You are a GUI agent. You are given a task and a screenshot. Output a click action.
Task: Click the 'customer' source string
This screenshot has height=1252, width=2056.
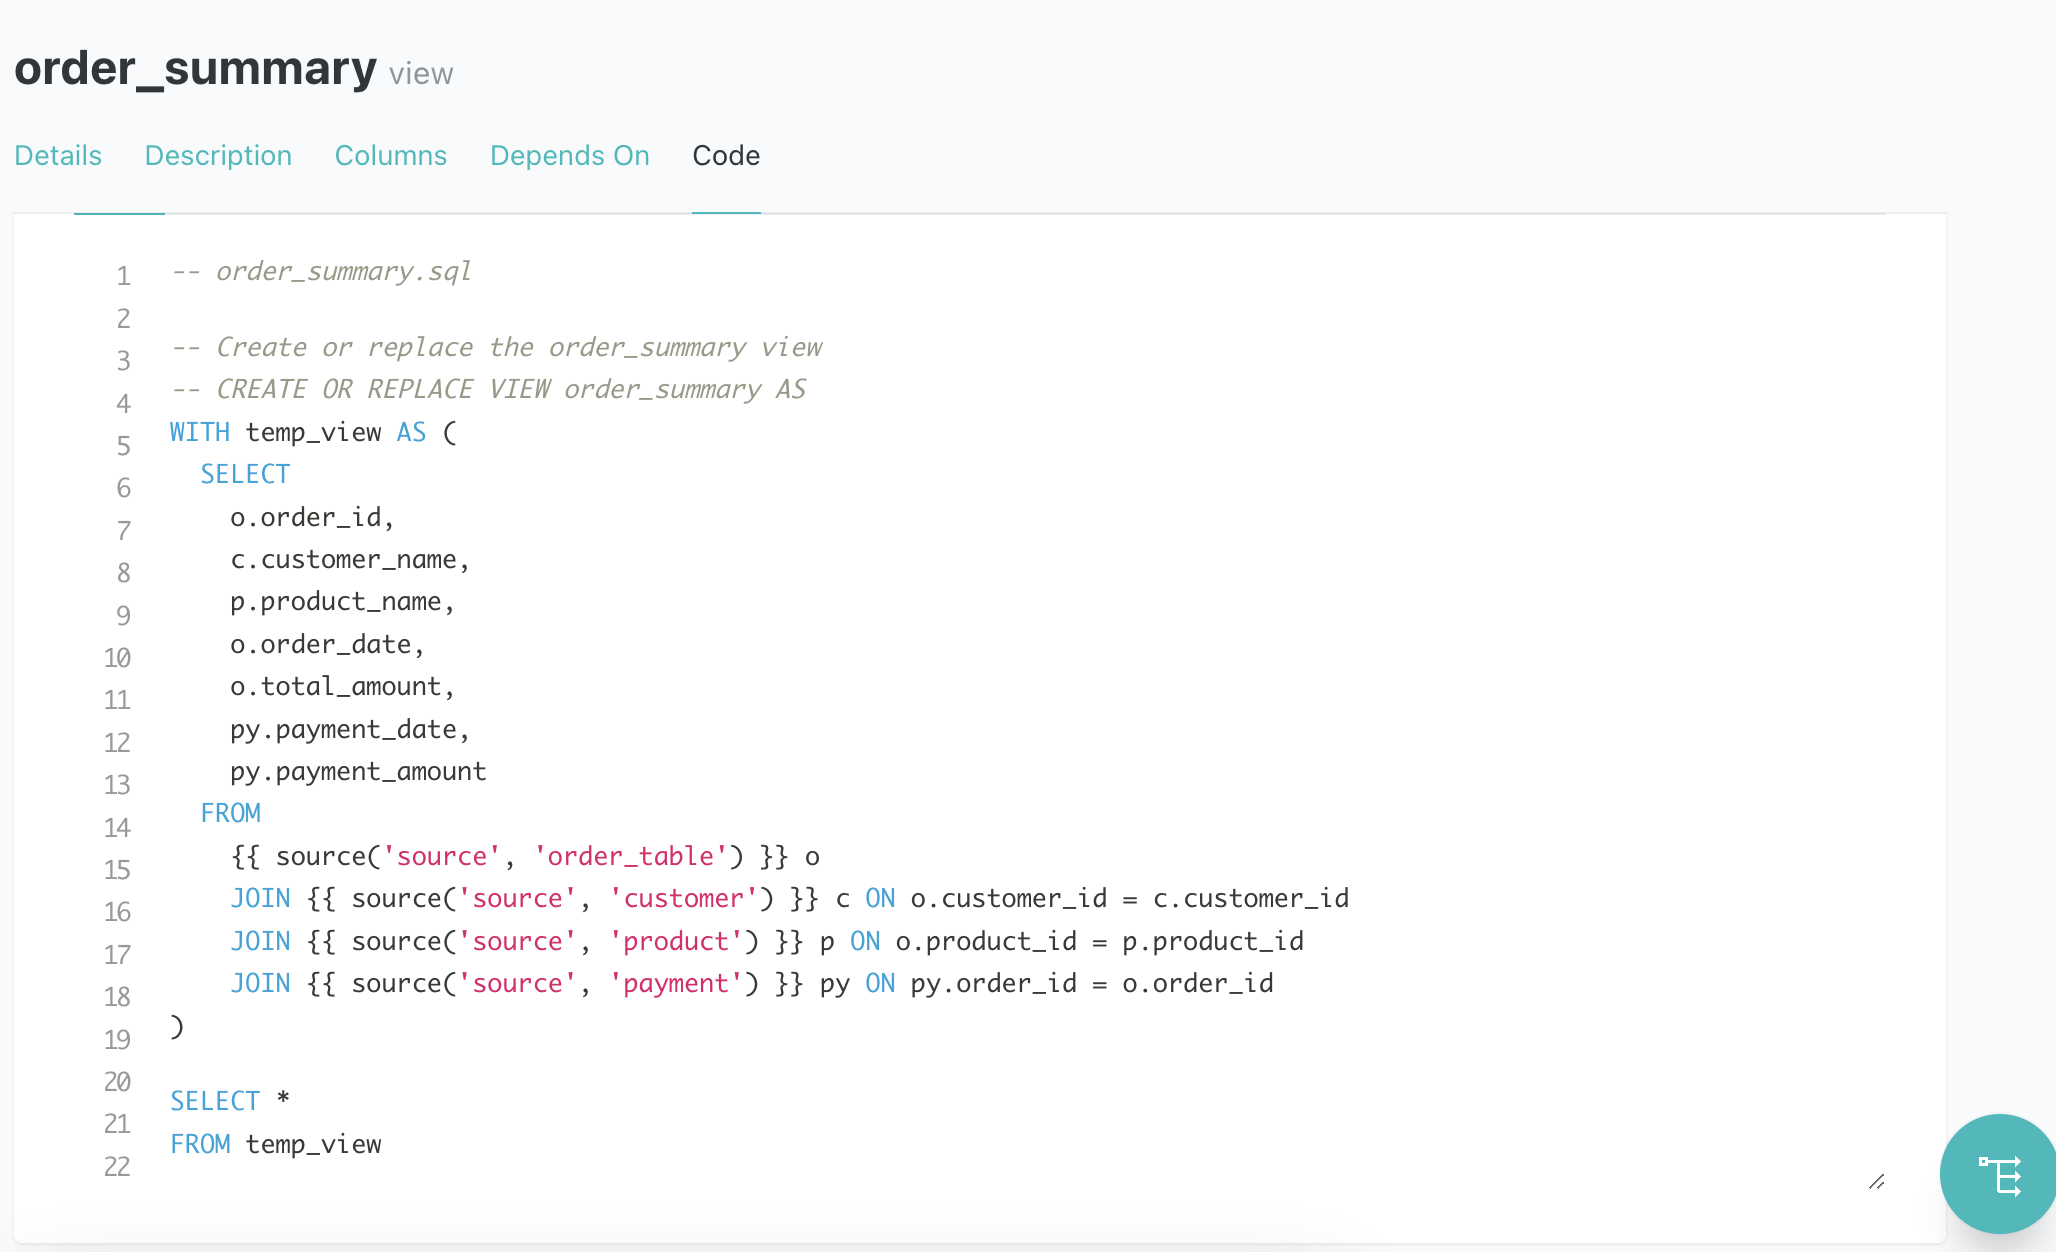683,898
